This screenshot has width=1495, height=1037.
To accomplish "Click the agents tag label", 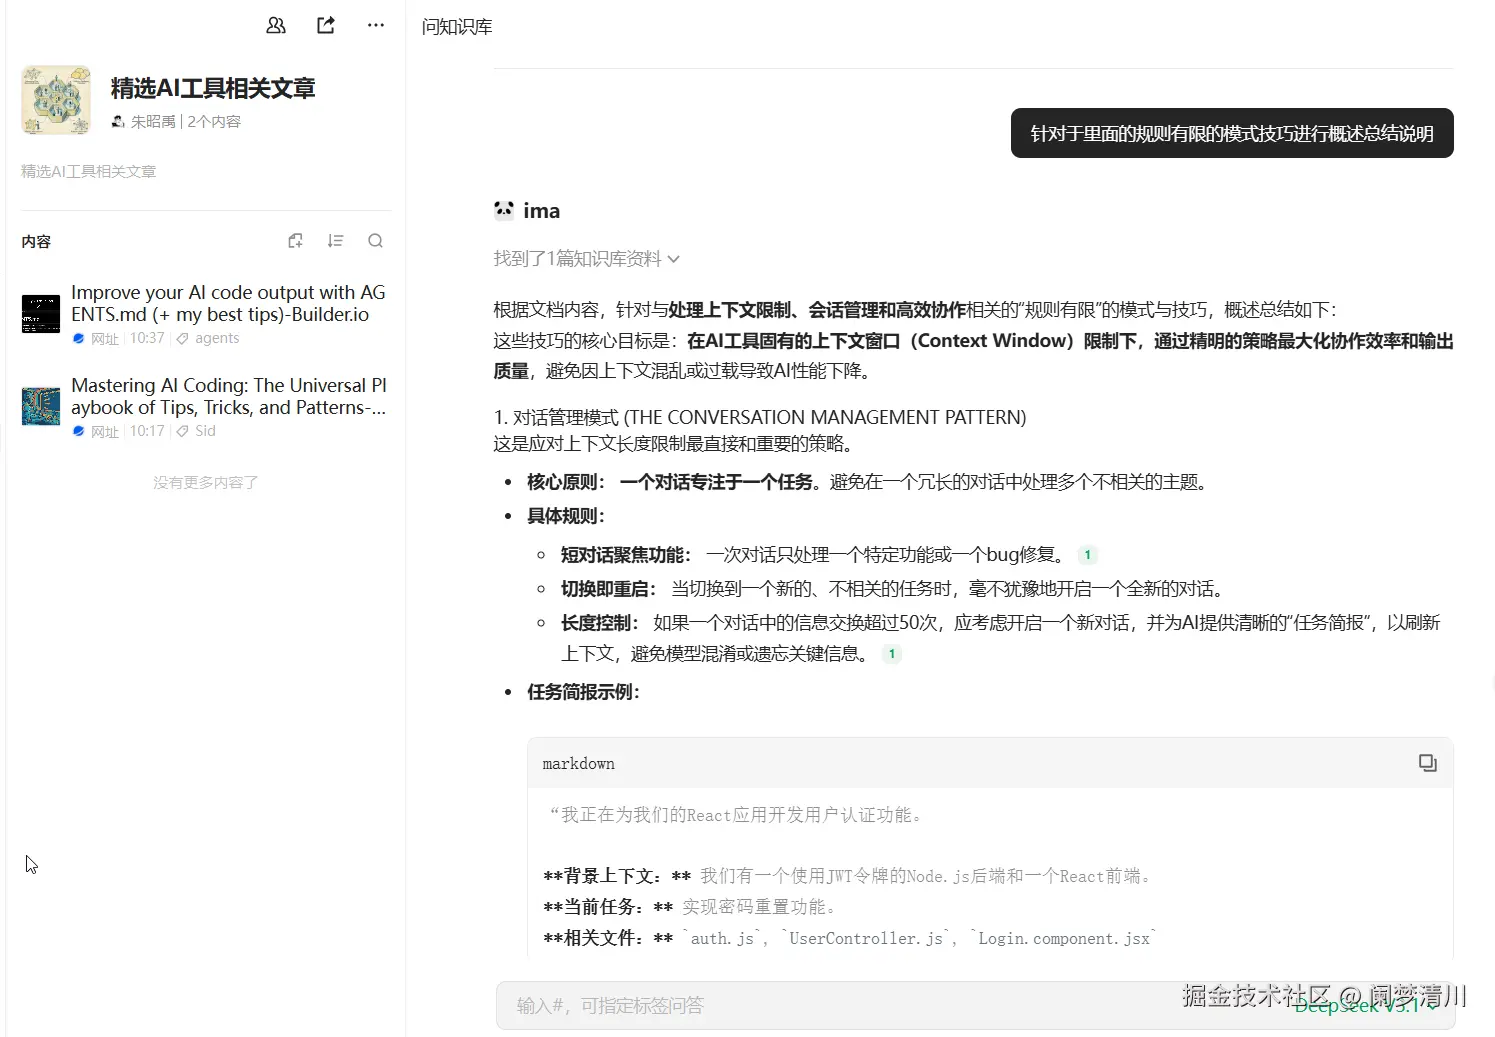I will click(217, 338).
